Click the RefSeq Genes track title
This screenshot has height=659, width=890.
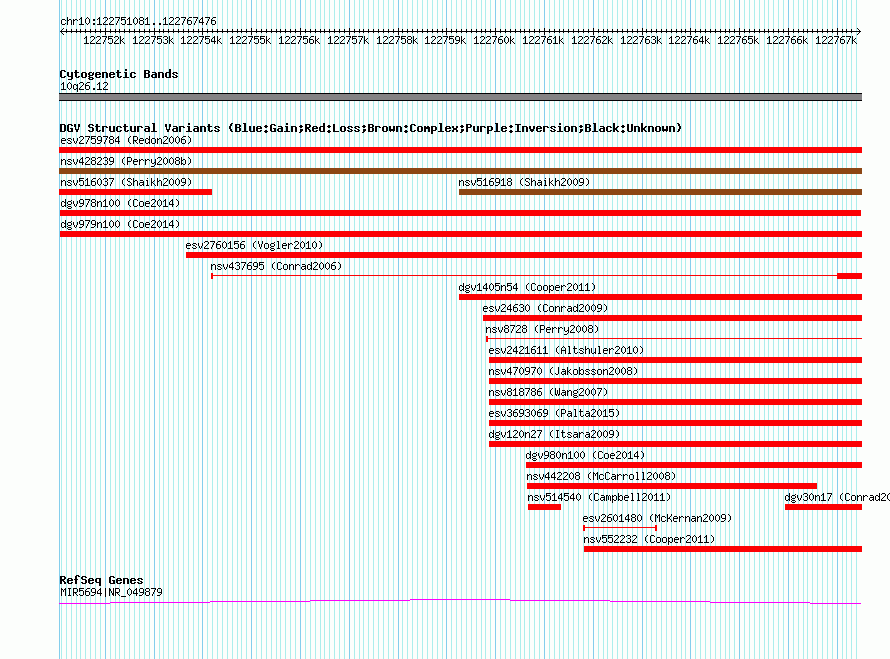102,580
